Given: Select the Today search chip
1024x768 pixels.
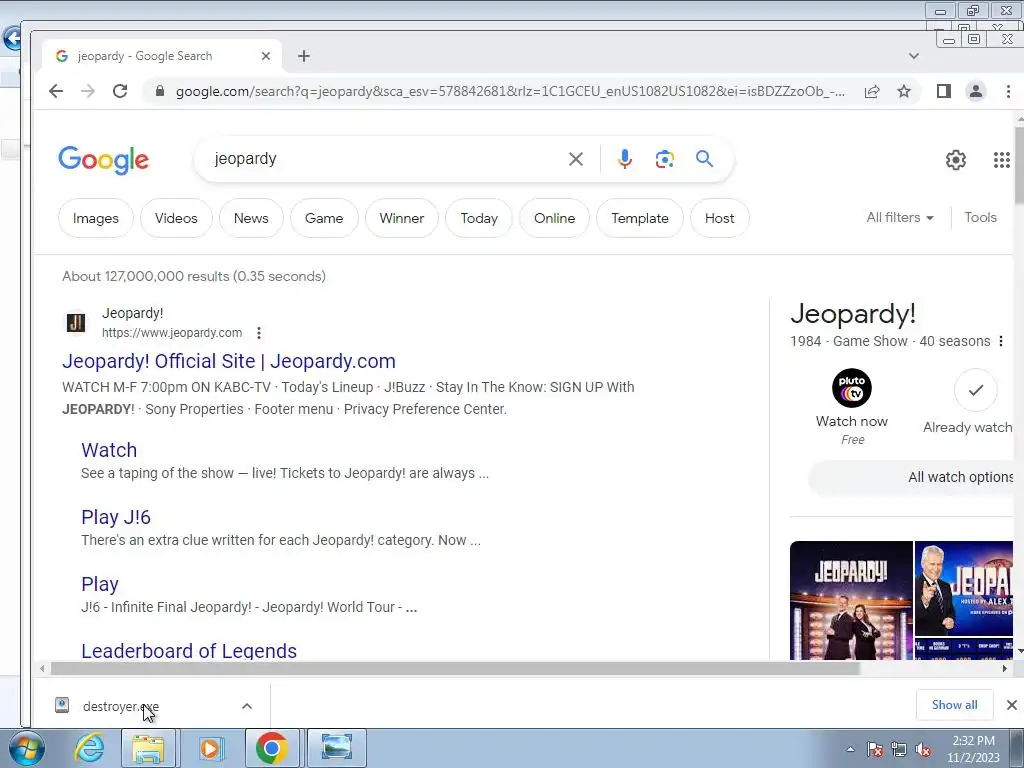Looking at the screenshot, I should pos(479,218).
